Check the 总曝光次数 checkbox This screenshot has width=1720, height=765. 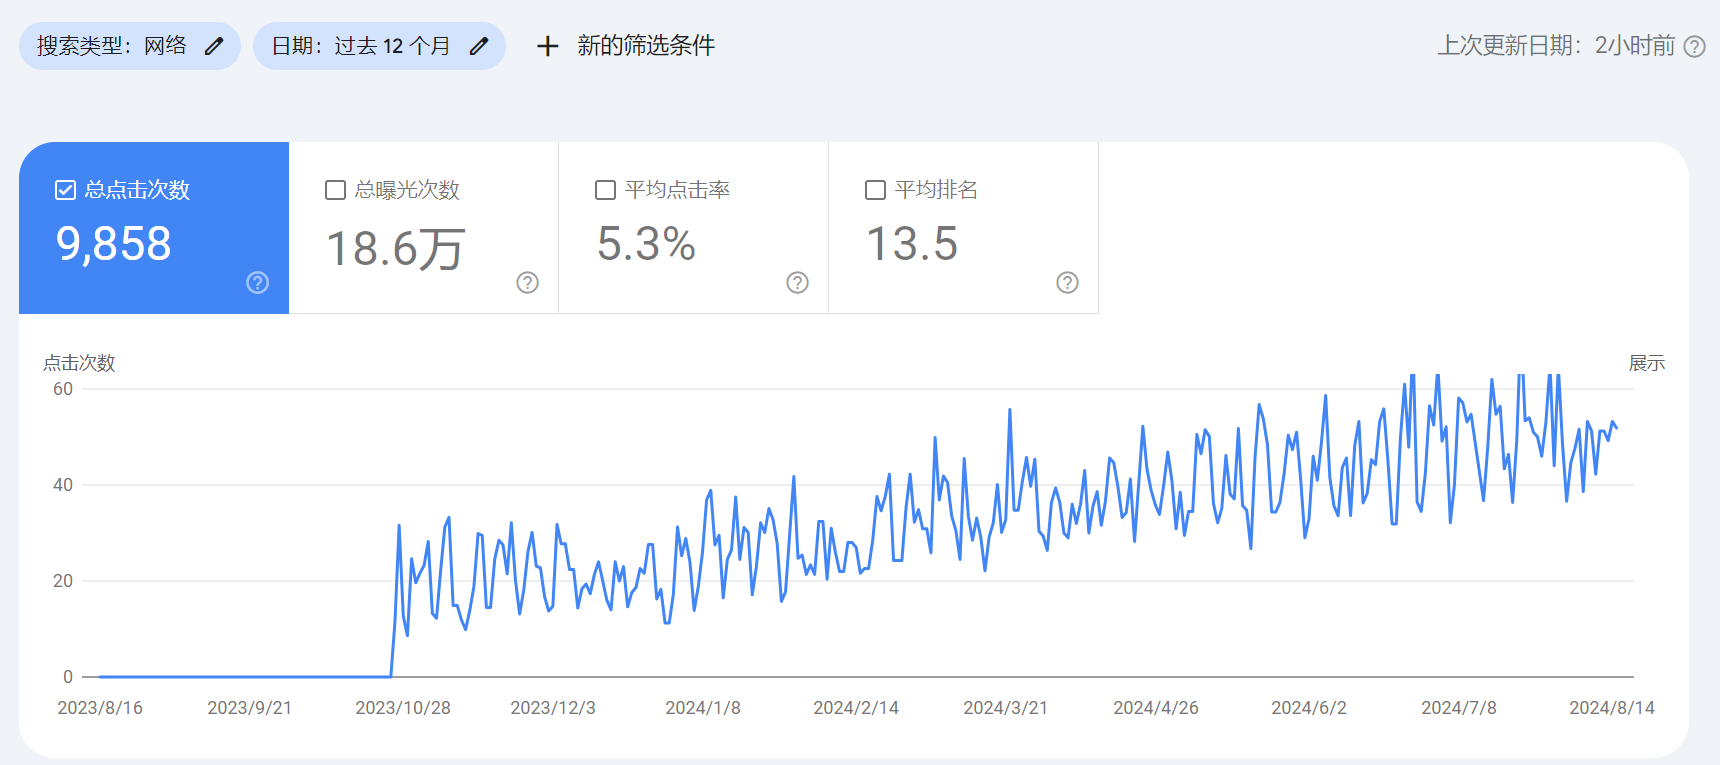pos(336,190)
